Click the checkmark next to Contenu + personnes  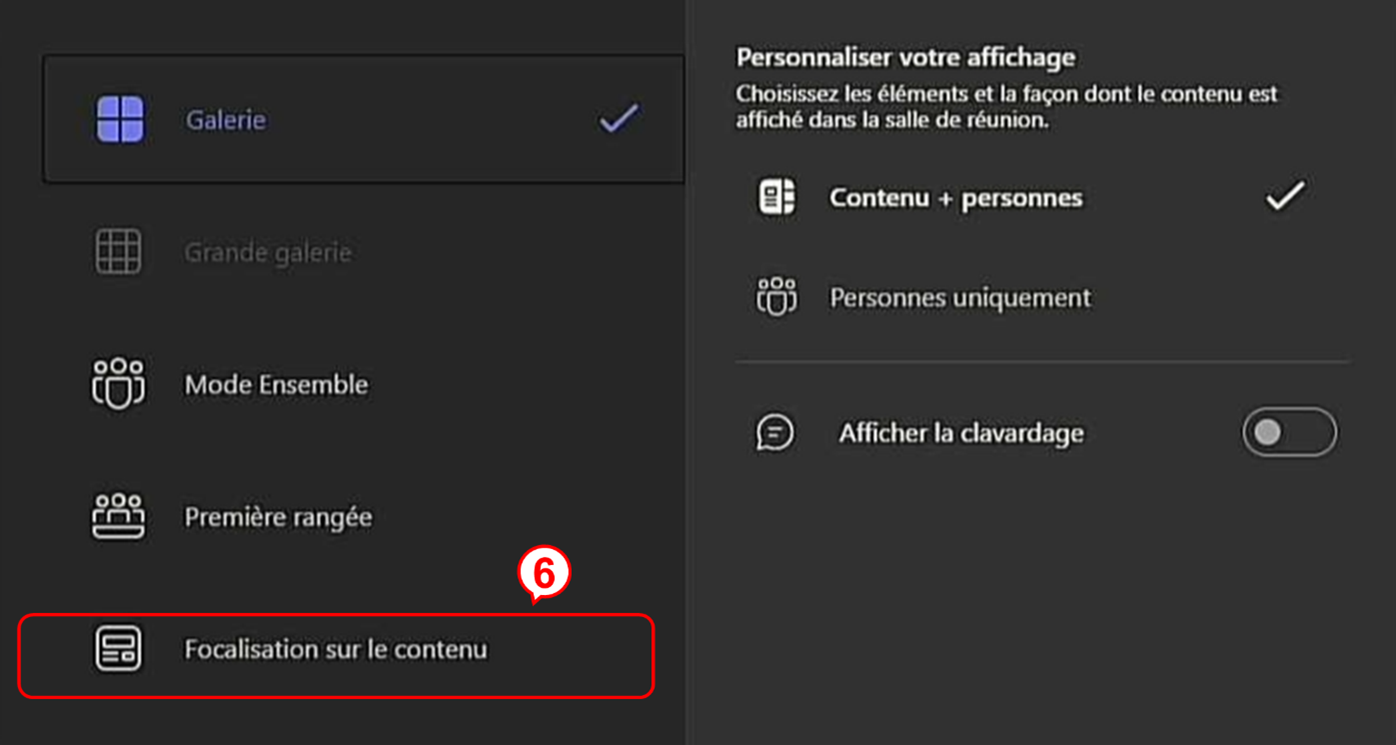pos(1284,196)
